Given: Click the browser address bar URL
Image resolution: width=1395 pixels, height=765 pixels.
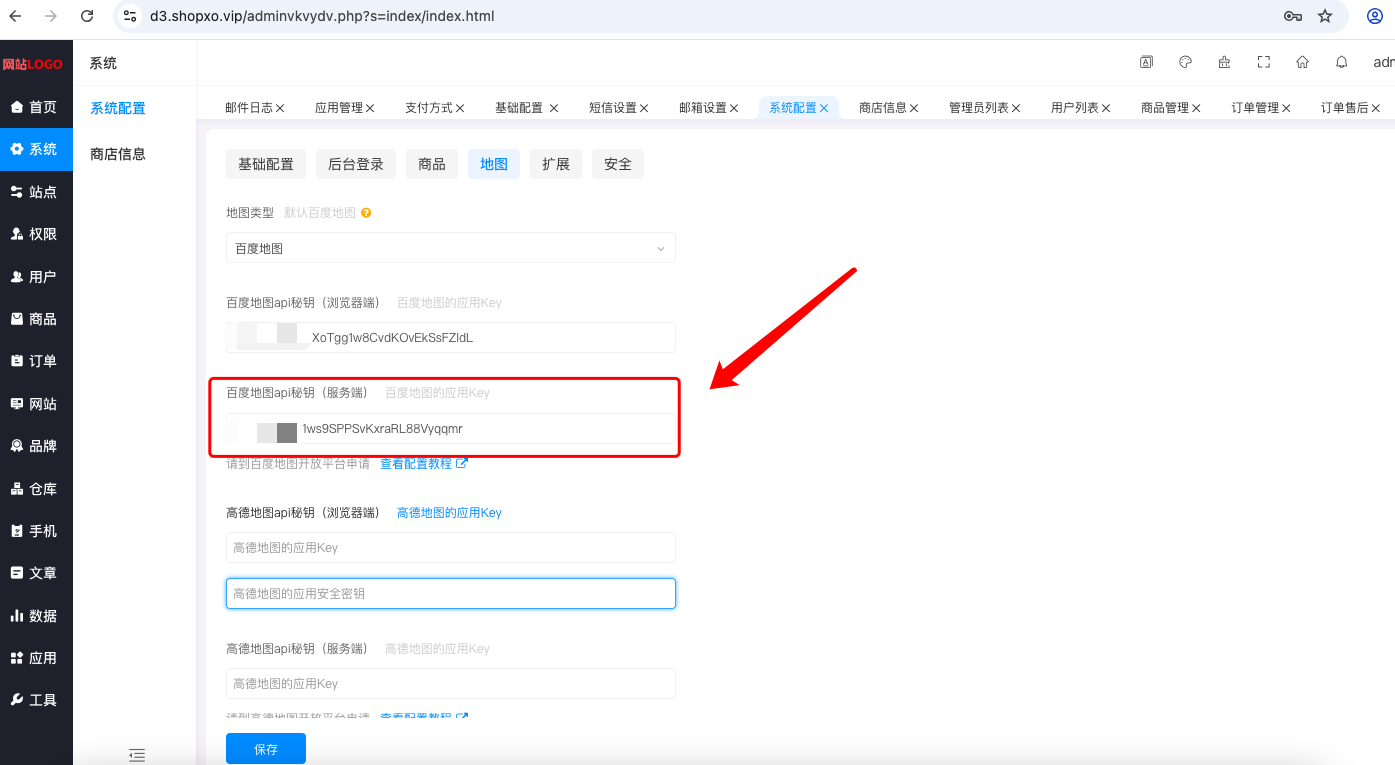Looking at the screenshot, I should coord(322,16).
